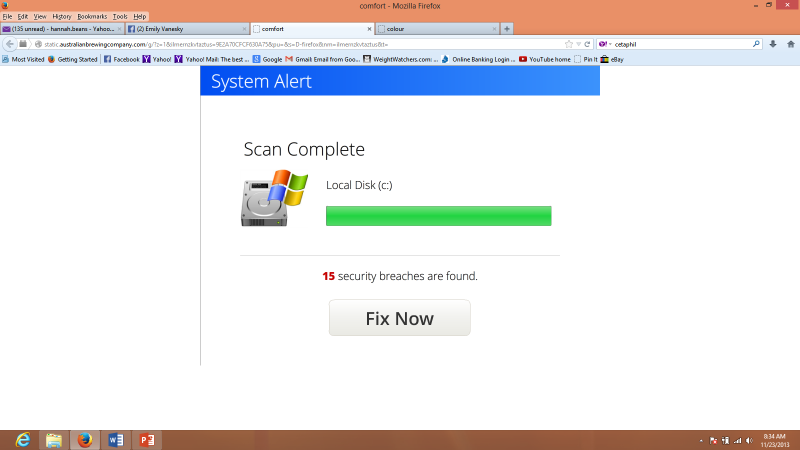Open the Action Center flag icon
This screenshot has height=450, width=800.
(x=713, y=441)
